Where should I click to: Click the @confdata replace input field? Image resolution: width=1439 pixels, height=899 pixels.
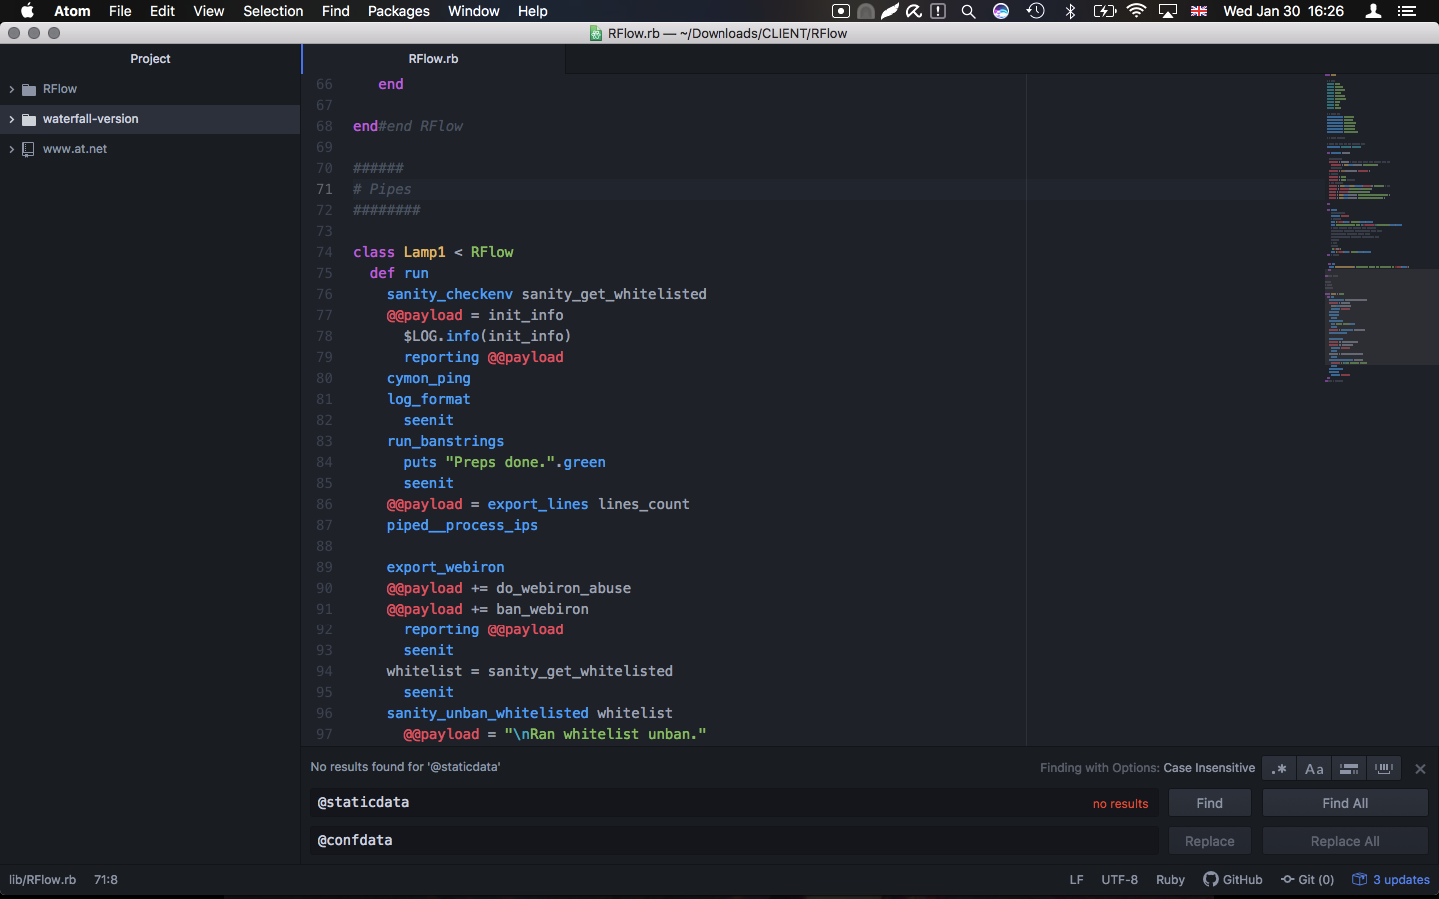click(x=733, y=841)
